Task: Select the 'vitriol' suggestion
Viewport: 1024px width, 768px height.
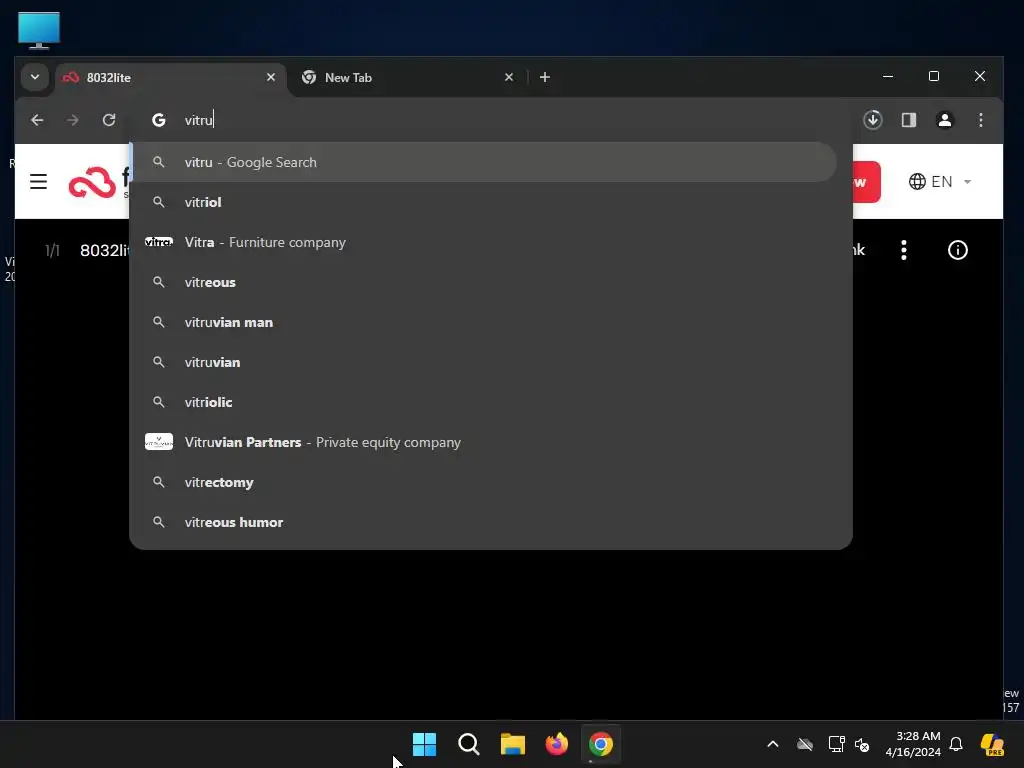Action: (x=483, y=202)
